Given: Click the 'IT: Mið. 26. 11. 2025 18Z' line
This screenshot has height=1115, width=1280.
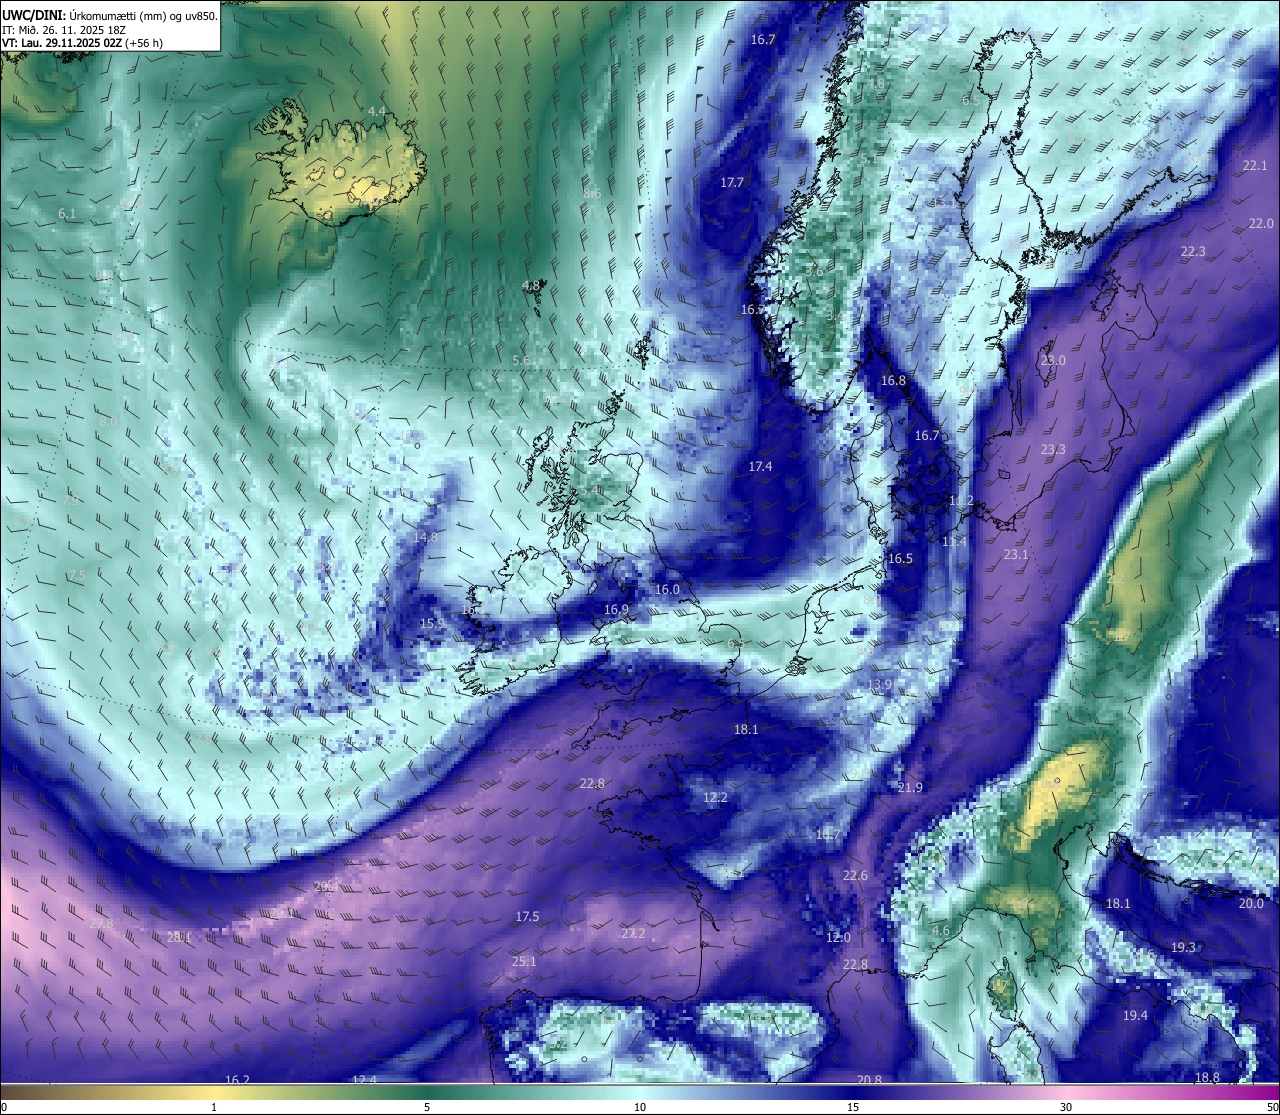Looking at the screenshot, I should [65, 30].
